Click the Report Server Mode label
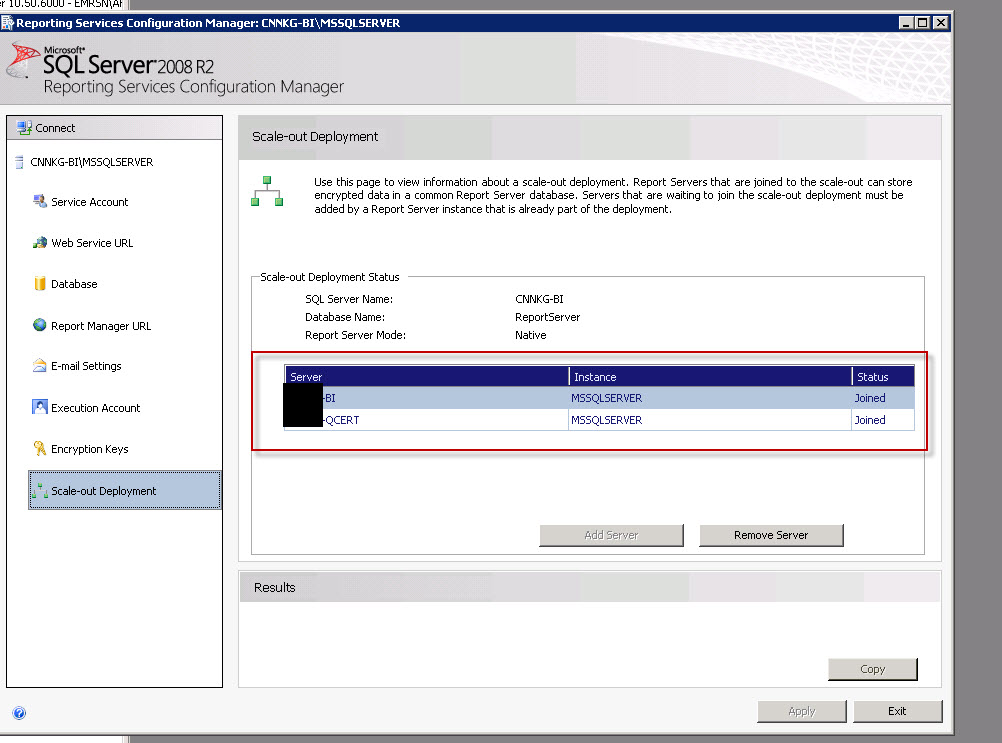The height and width of the screenshot is (743, 1002). pyautogui.click(x=355, y=335)
